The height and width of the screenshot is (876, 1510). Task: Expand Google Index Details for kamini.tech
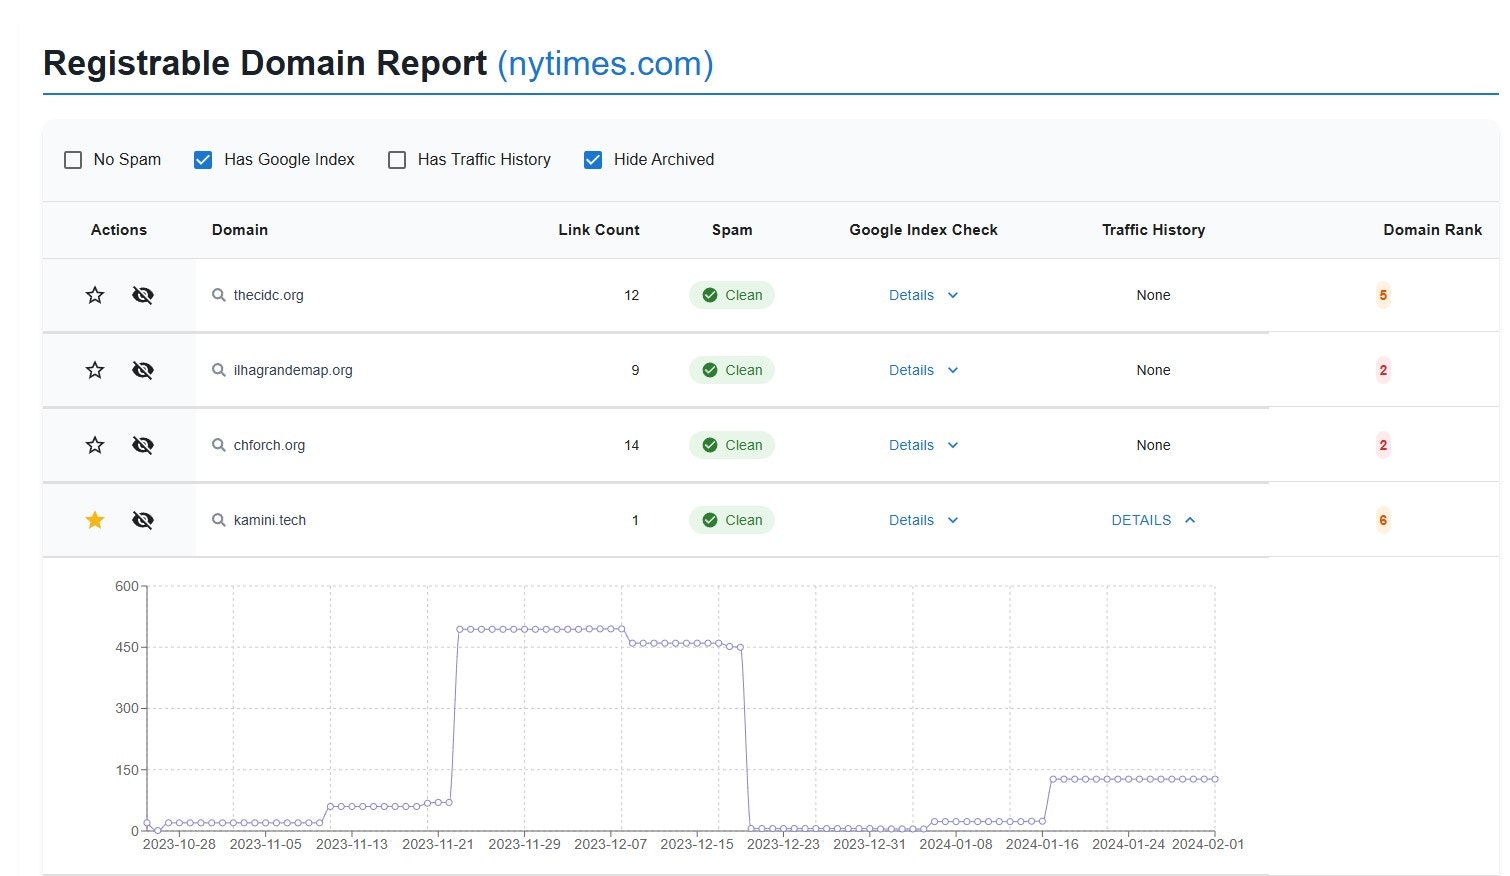(x=923, y=520)
